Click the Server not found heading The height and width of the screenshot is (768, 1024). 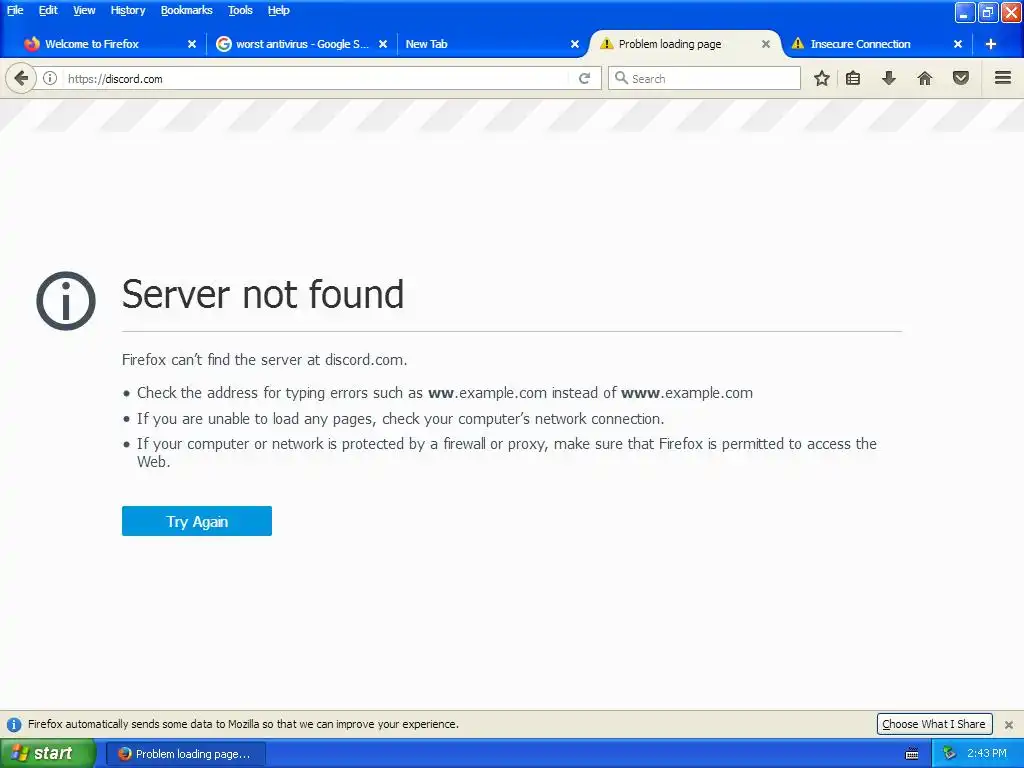pyautogui.click(x=263, y=294)
